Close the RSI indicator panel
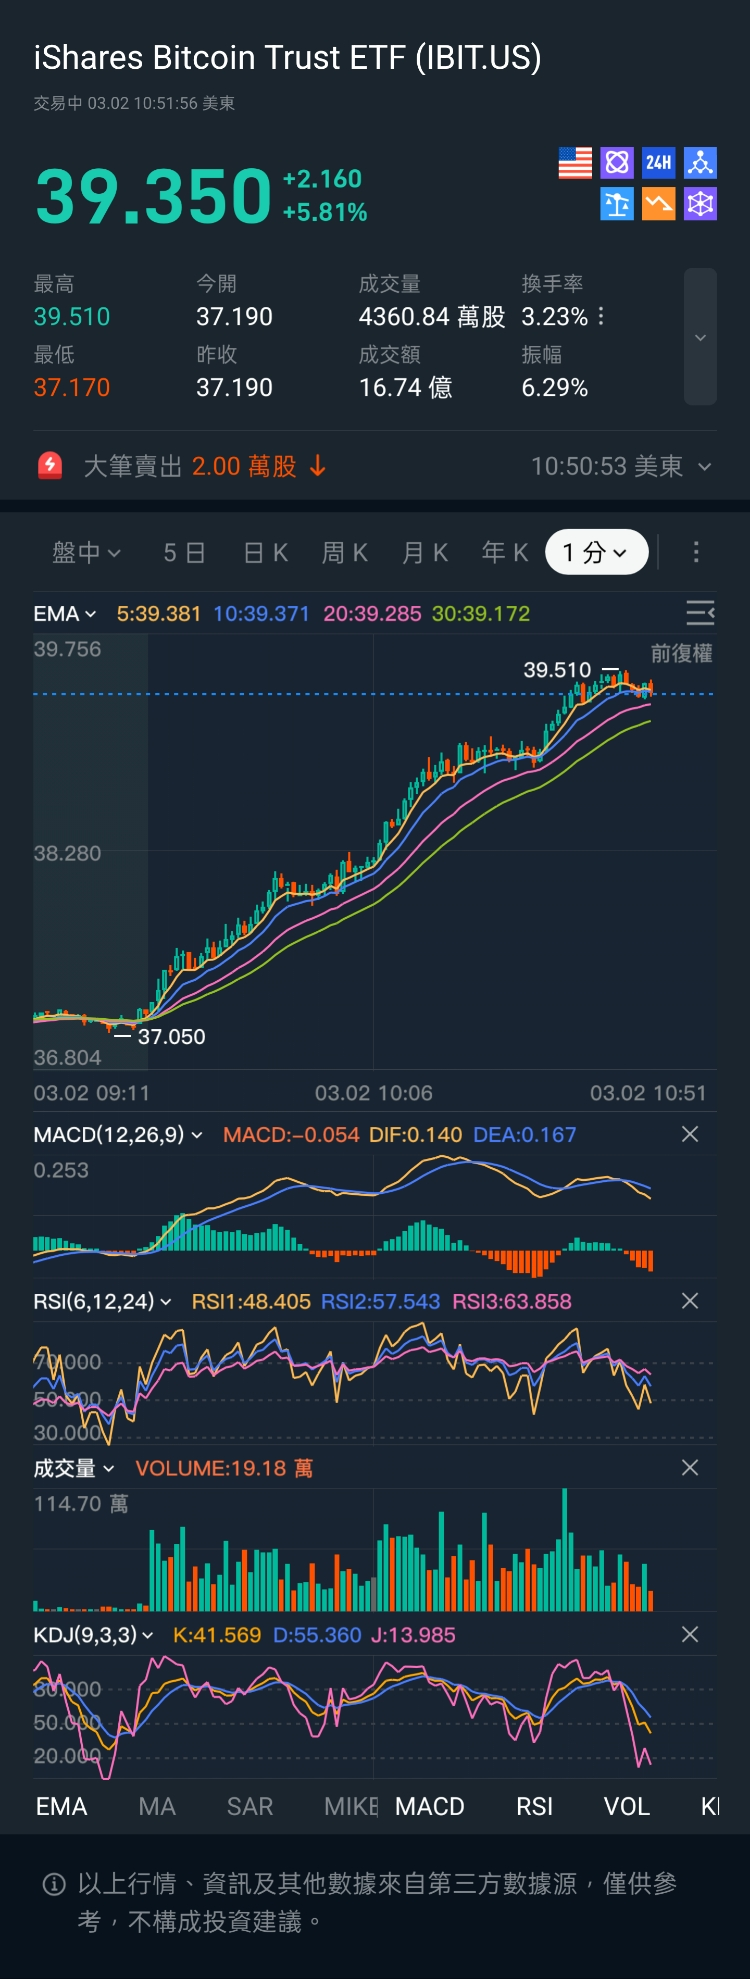Image resolution: width=750 pixels, height=1979 pixels. (x=689, y=1301)
